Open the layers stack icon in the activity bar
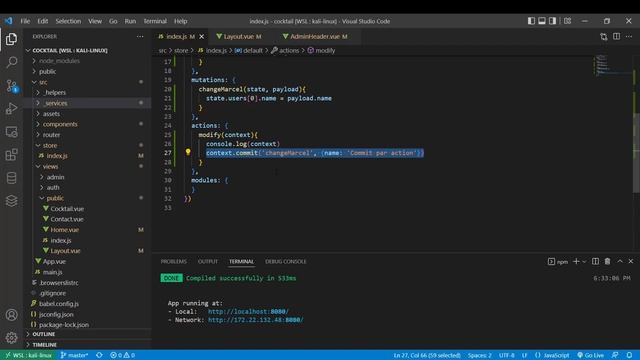Screen dimensions: 640x360 tap(11, 201)
